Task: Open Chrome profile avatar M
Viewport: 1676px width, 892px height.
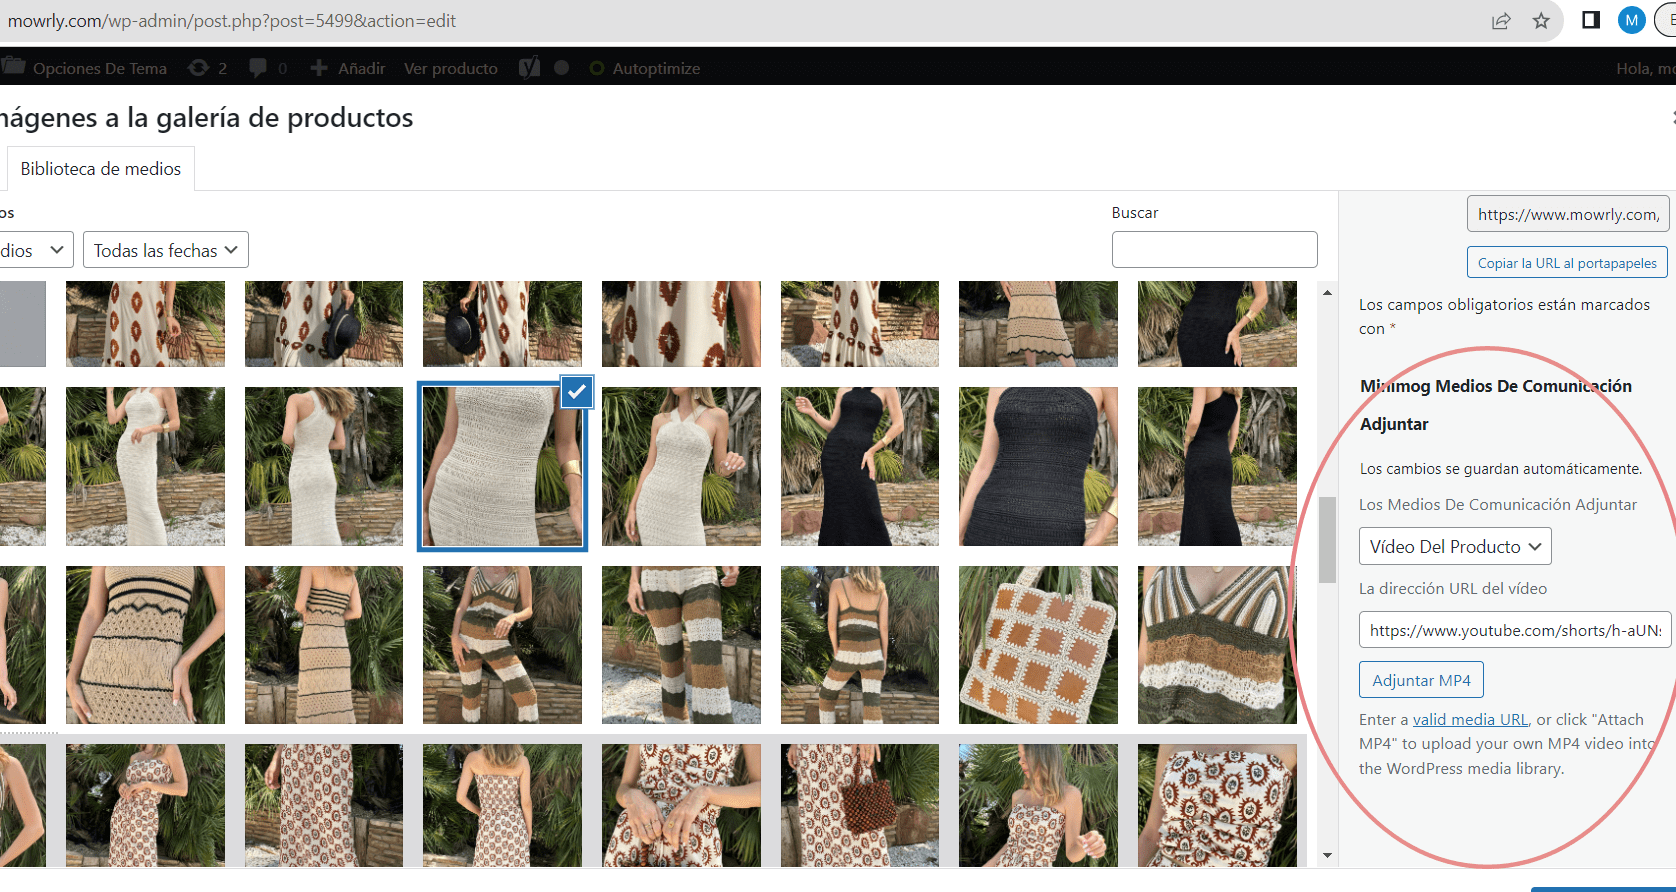Action: (1631, 20)
